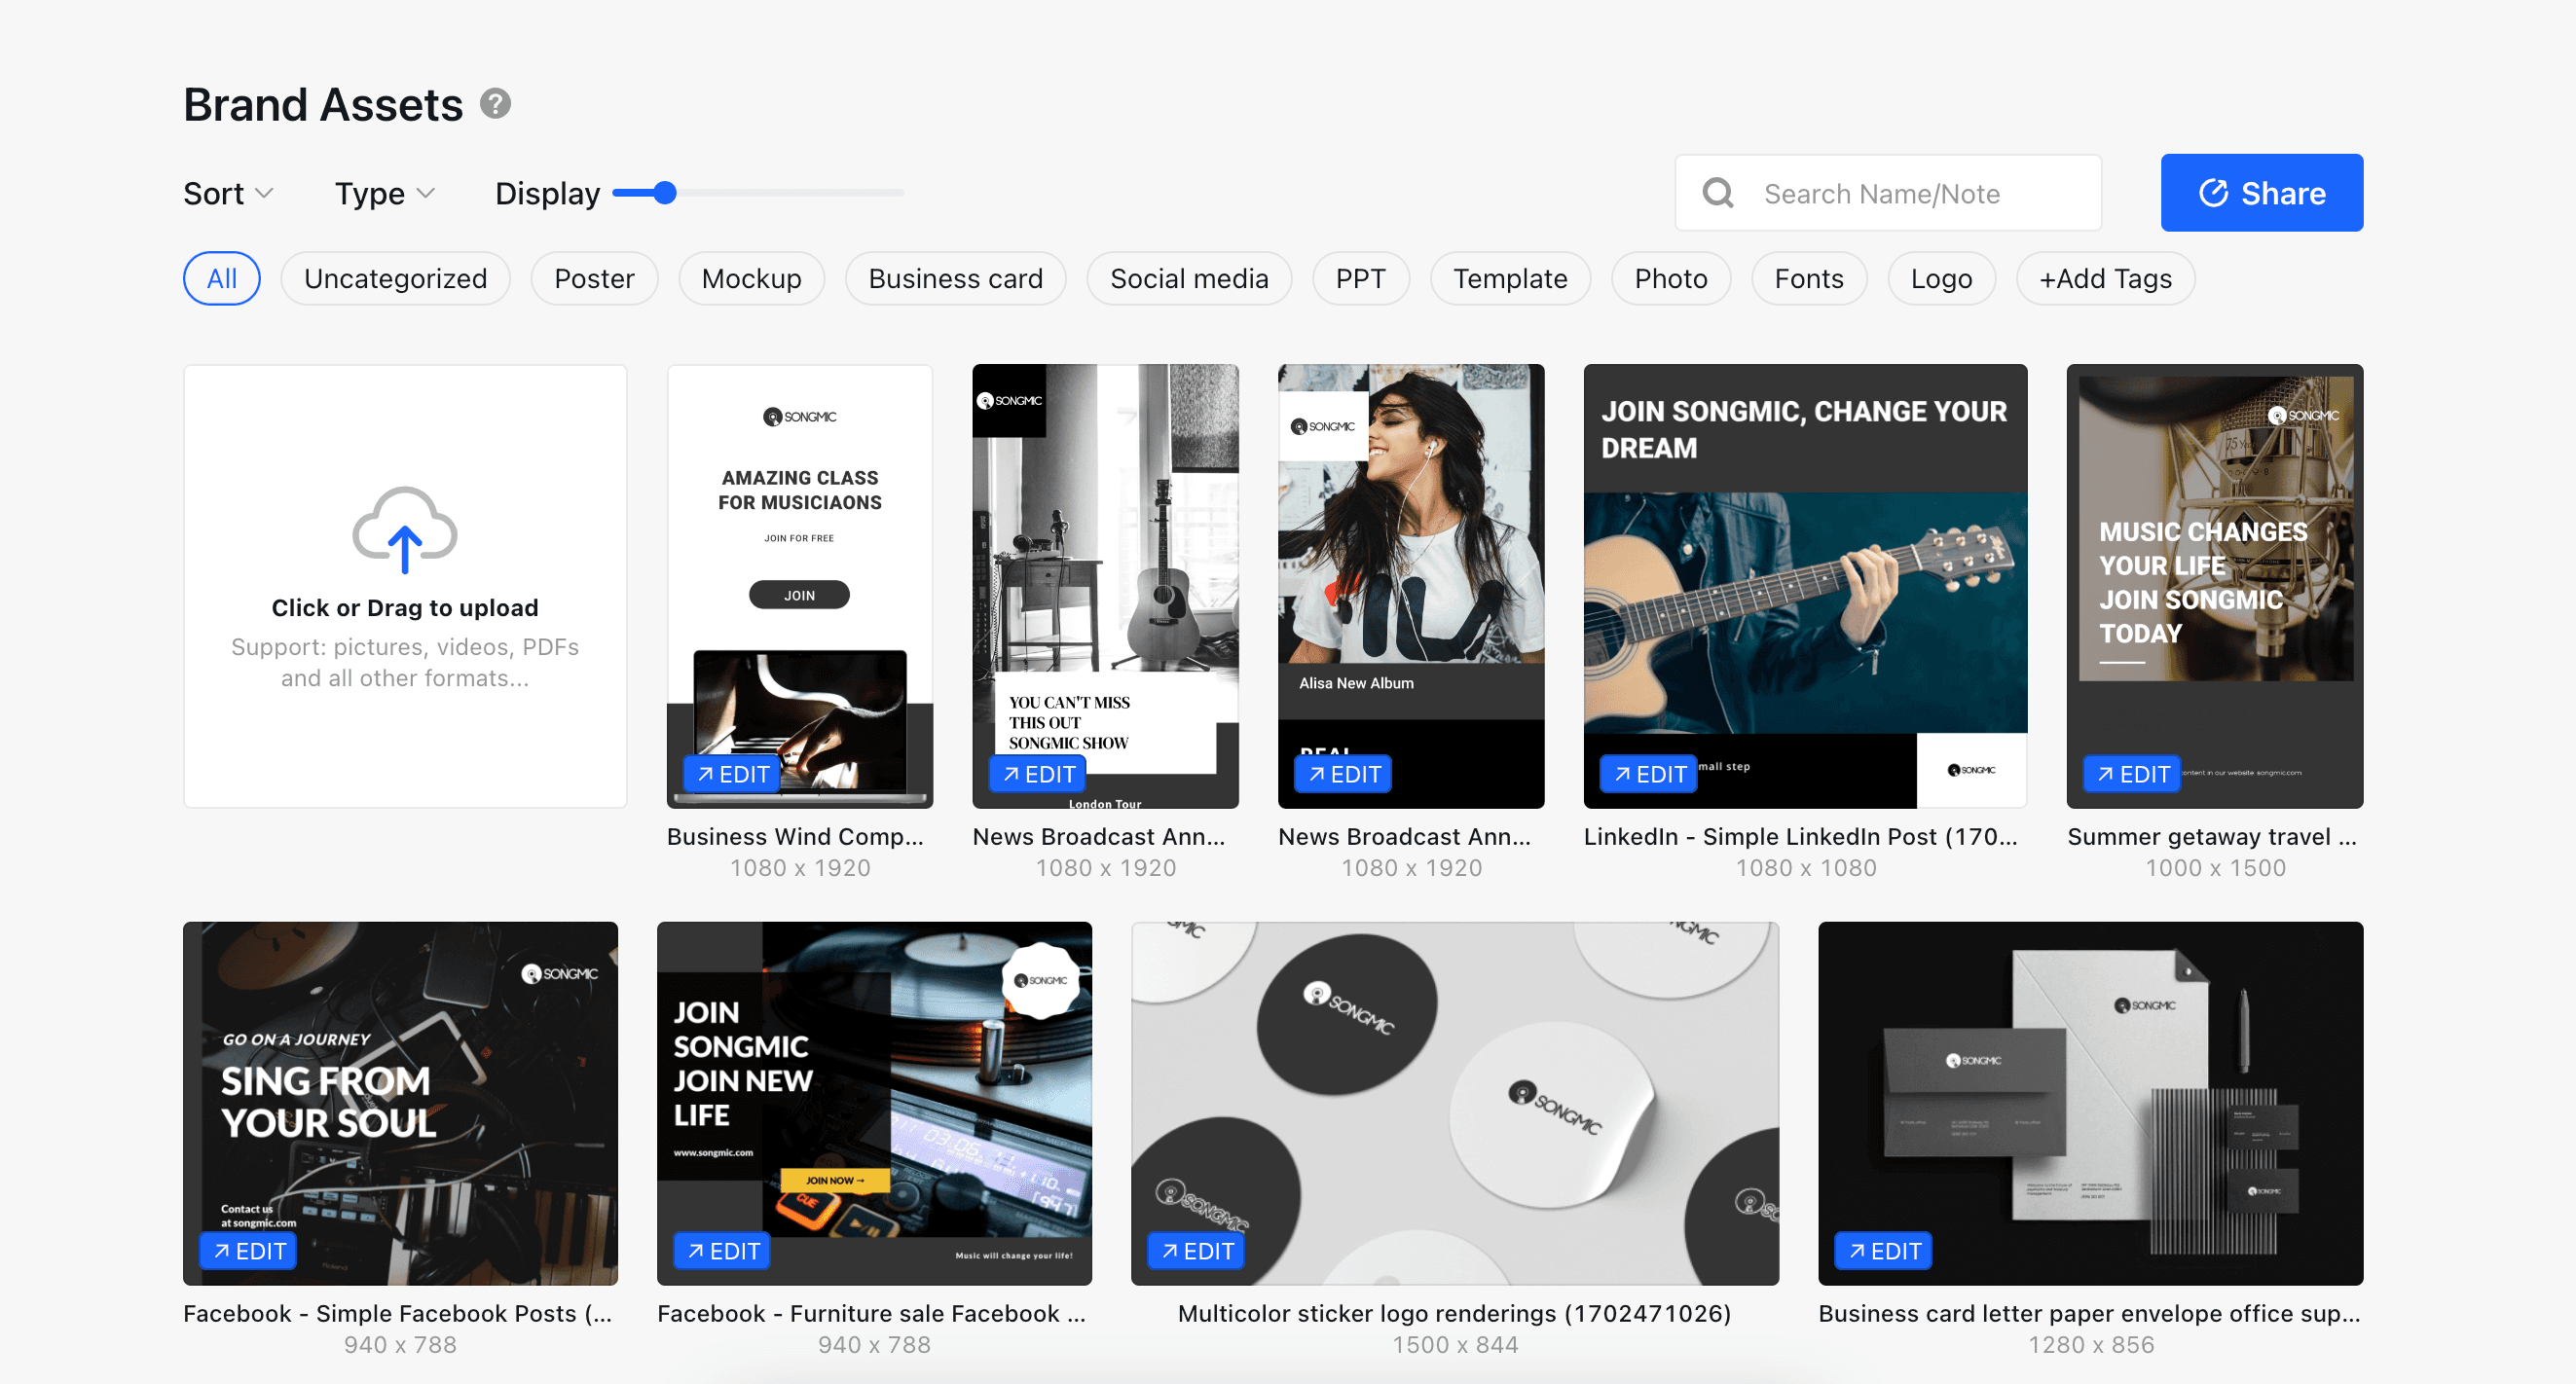Filter by Social media tag
Viewport: 2576px width, 1384px height.
[x=1189, y=278]
